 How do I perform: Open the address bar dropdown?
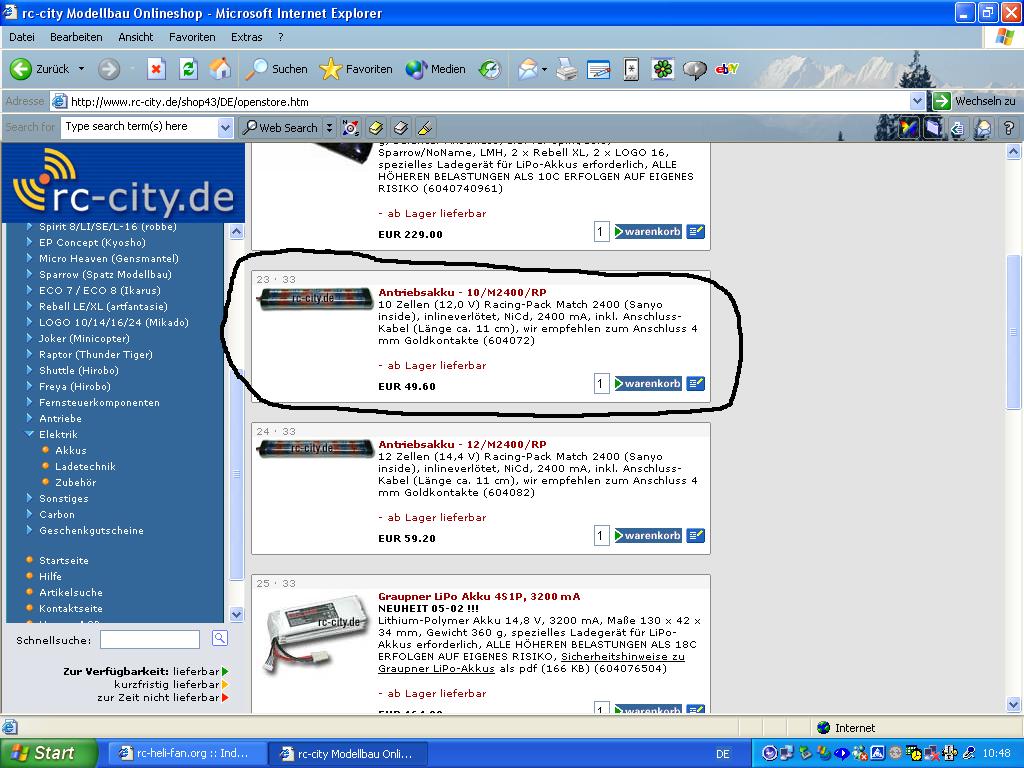click(917, 101)
